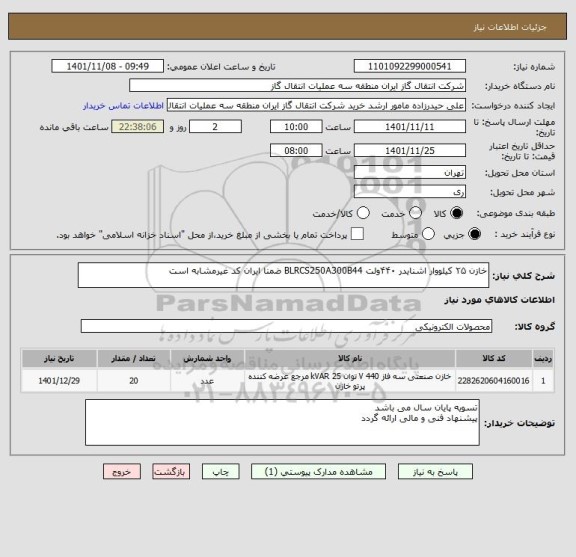The image size is (576, 557).
Task: Click the ساعت باقی مانده label
Action: 74,127
